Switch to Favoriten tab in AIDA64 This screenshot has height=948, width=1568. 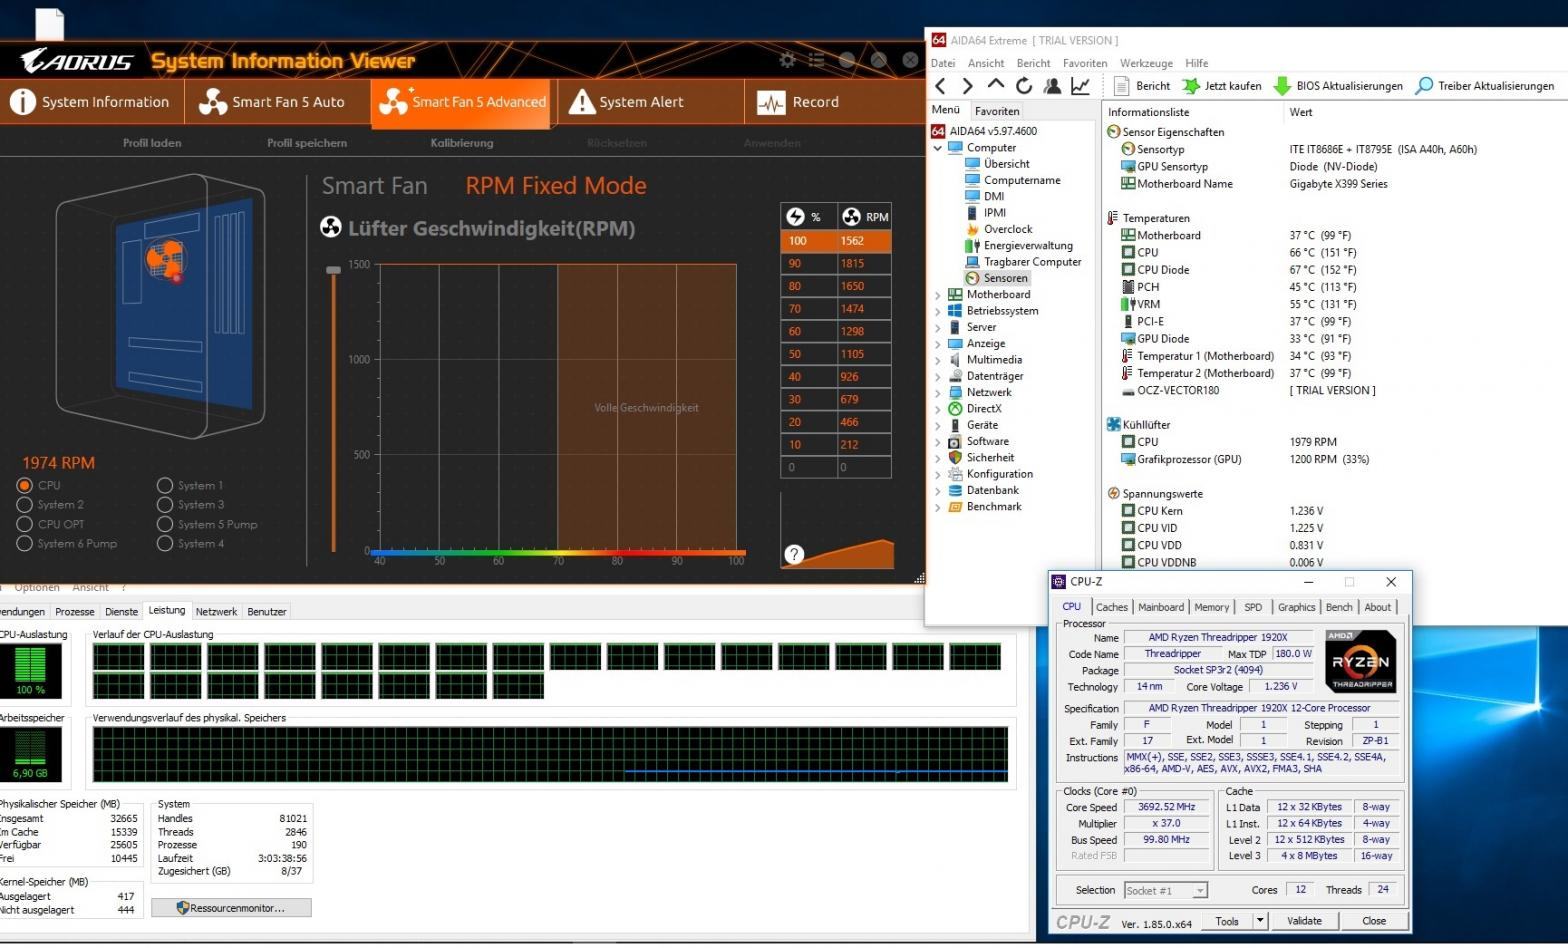[997, 111]
